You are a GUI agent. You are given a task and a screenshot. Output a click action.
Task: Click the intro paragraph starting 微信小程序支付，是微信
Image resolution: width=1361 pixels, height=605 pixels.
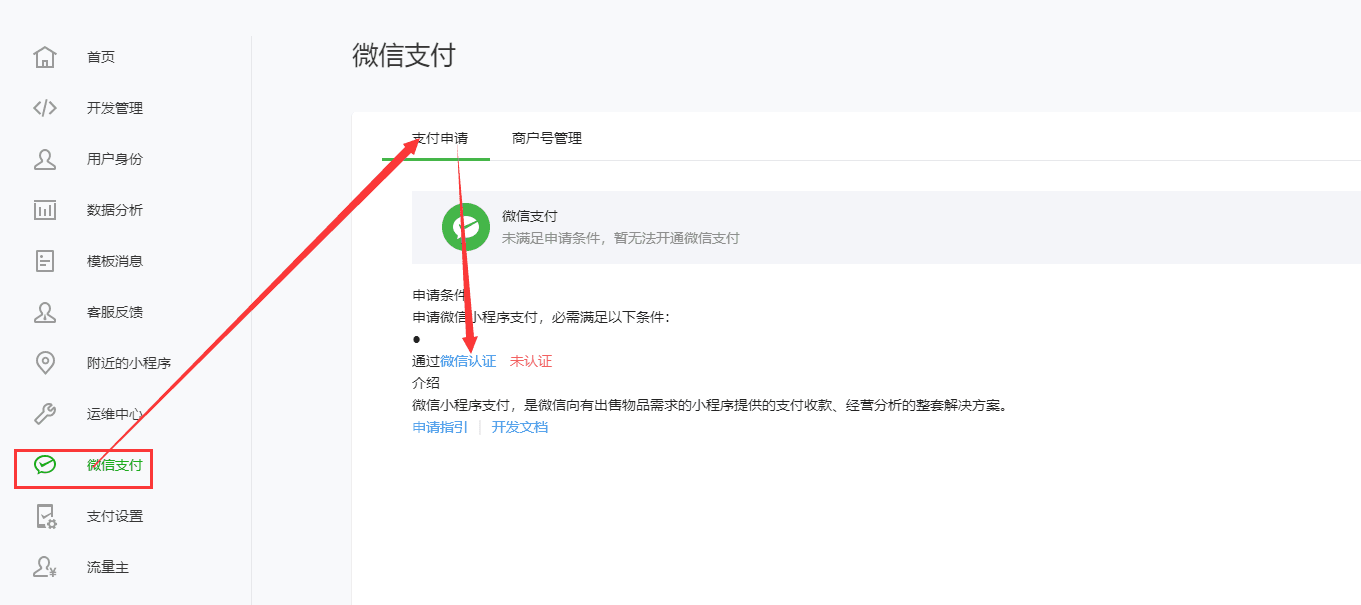[709, 405]
